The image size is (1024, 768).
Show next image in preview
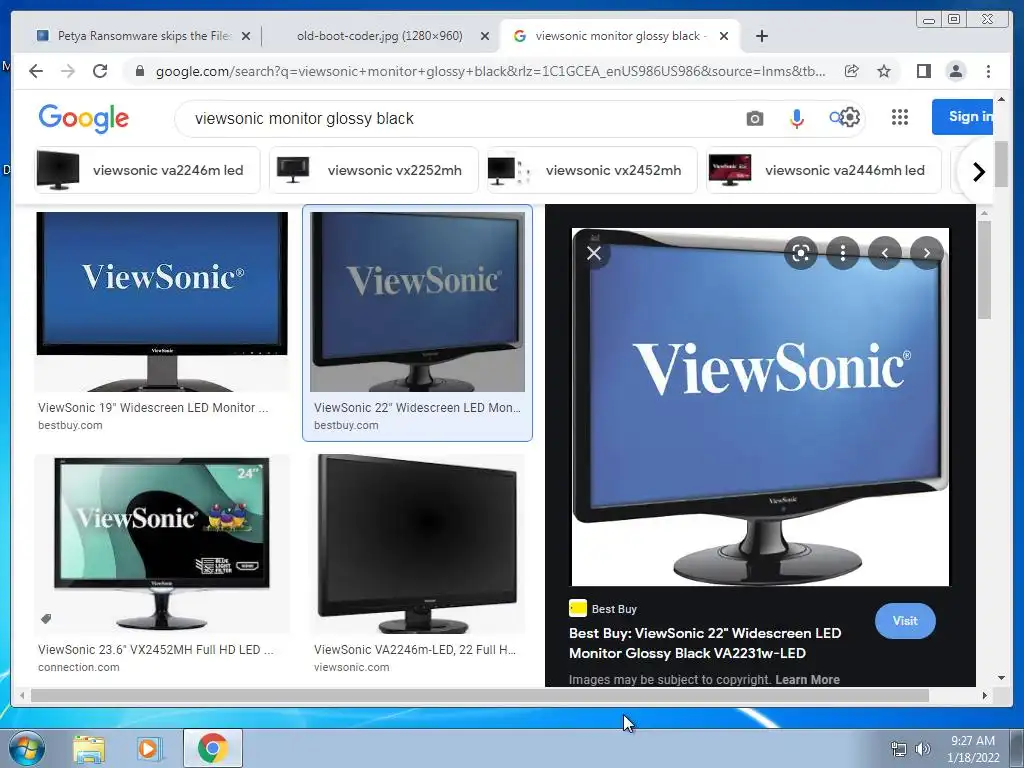point(927,253)
